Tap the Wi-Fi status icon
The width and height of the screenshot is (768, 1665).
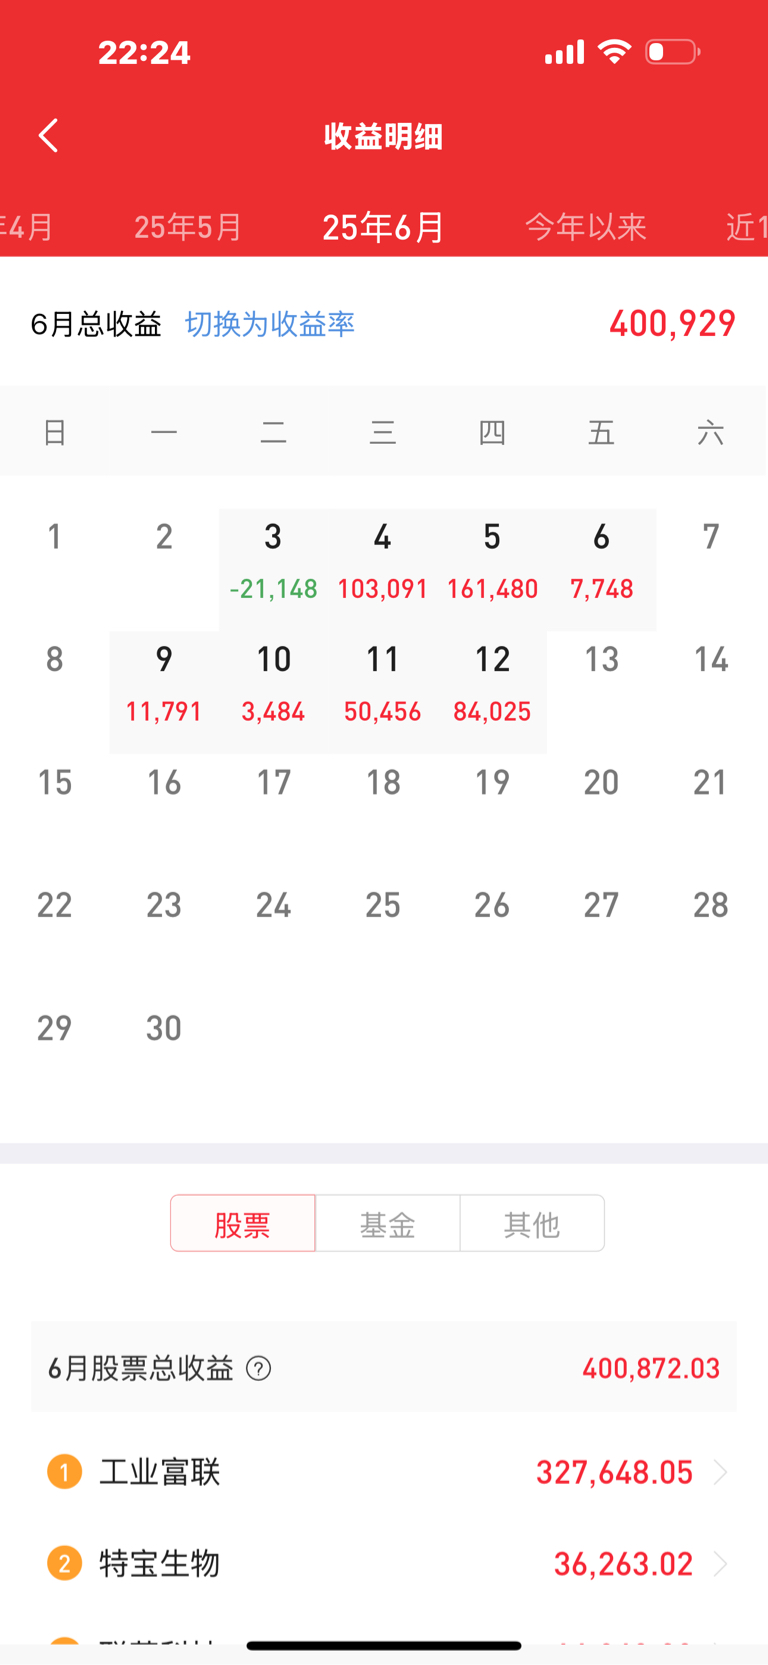[614, 52]
